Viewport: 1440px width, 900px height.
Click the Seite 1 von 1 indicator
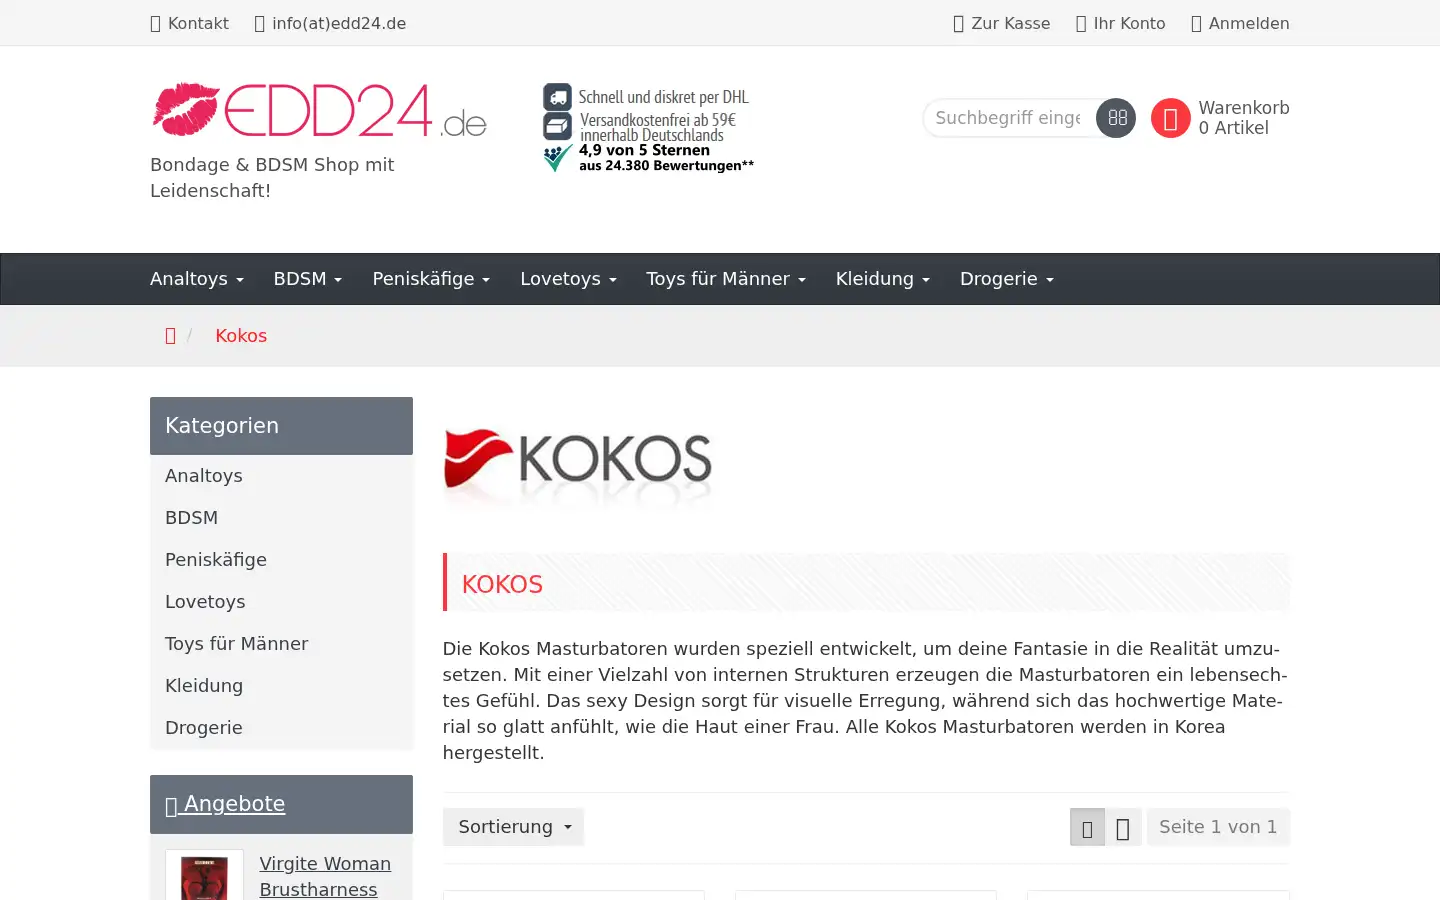[1218, 827]
